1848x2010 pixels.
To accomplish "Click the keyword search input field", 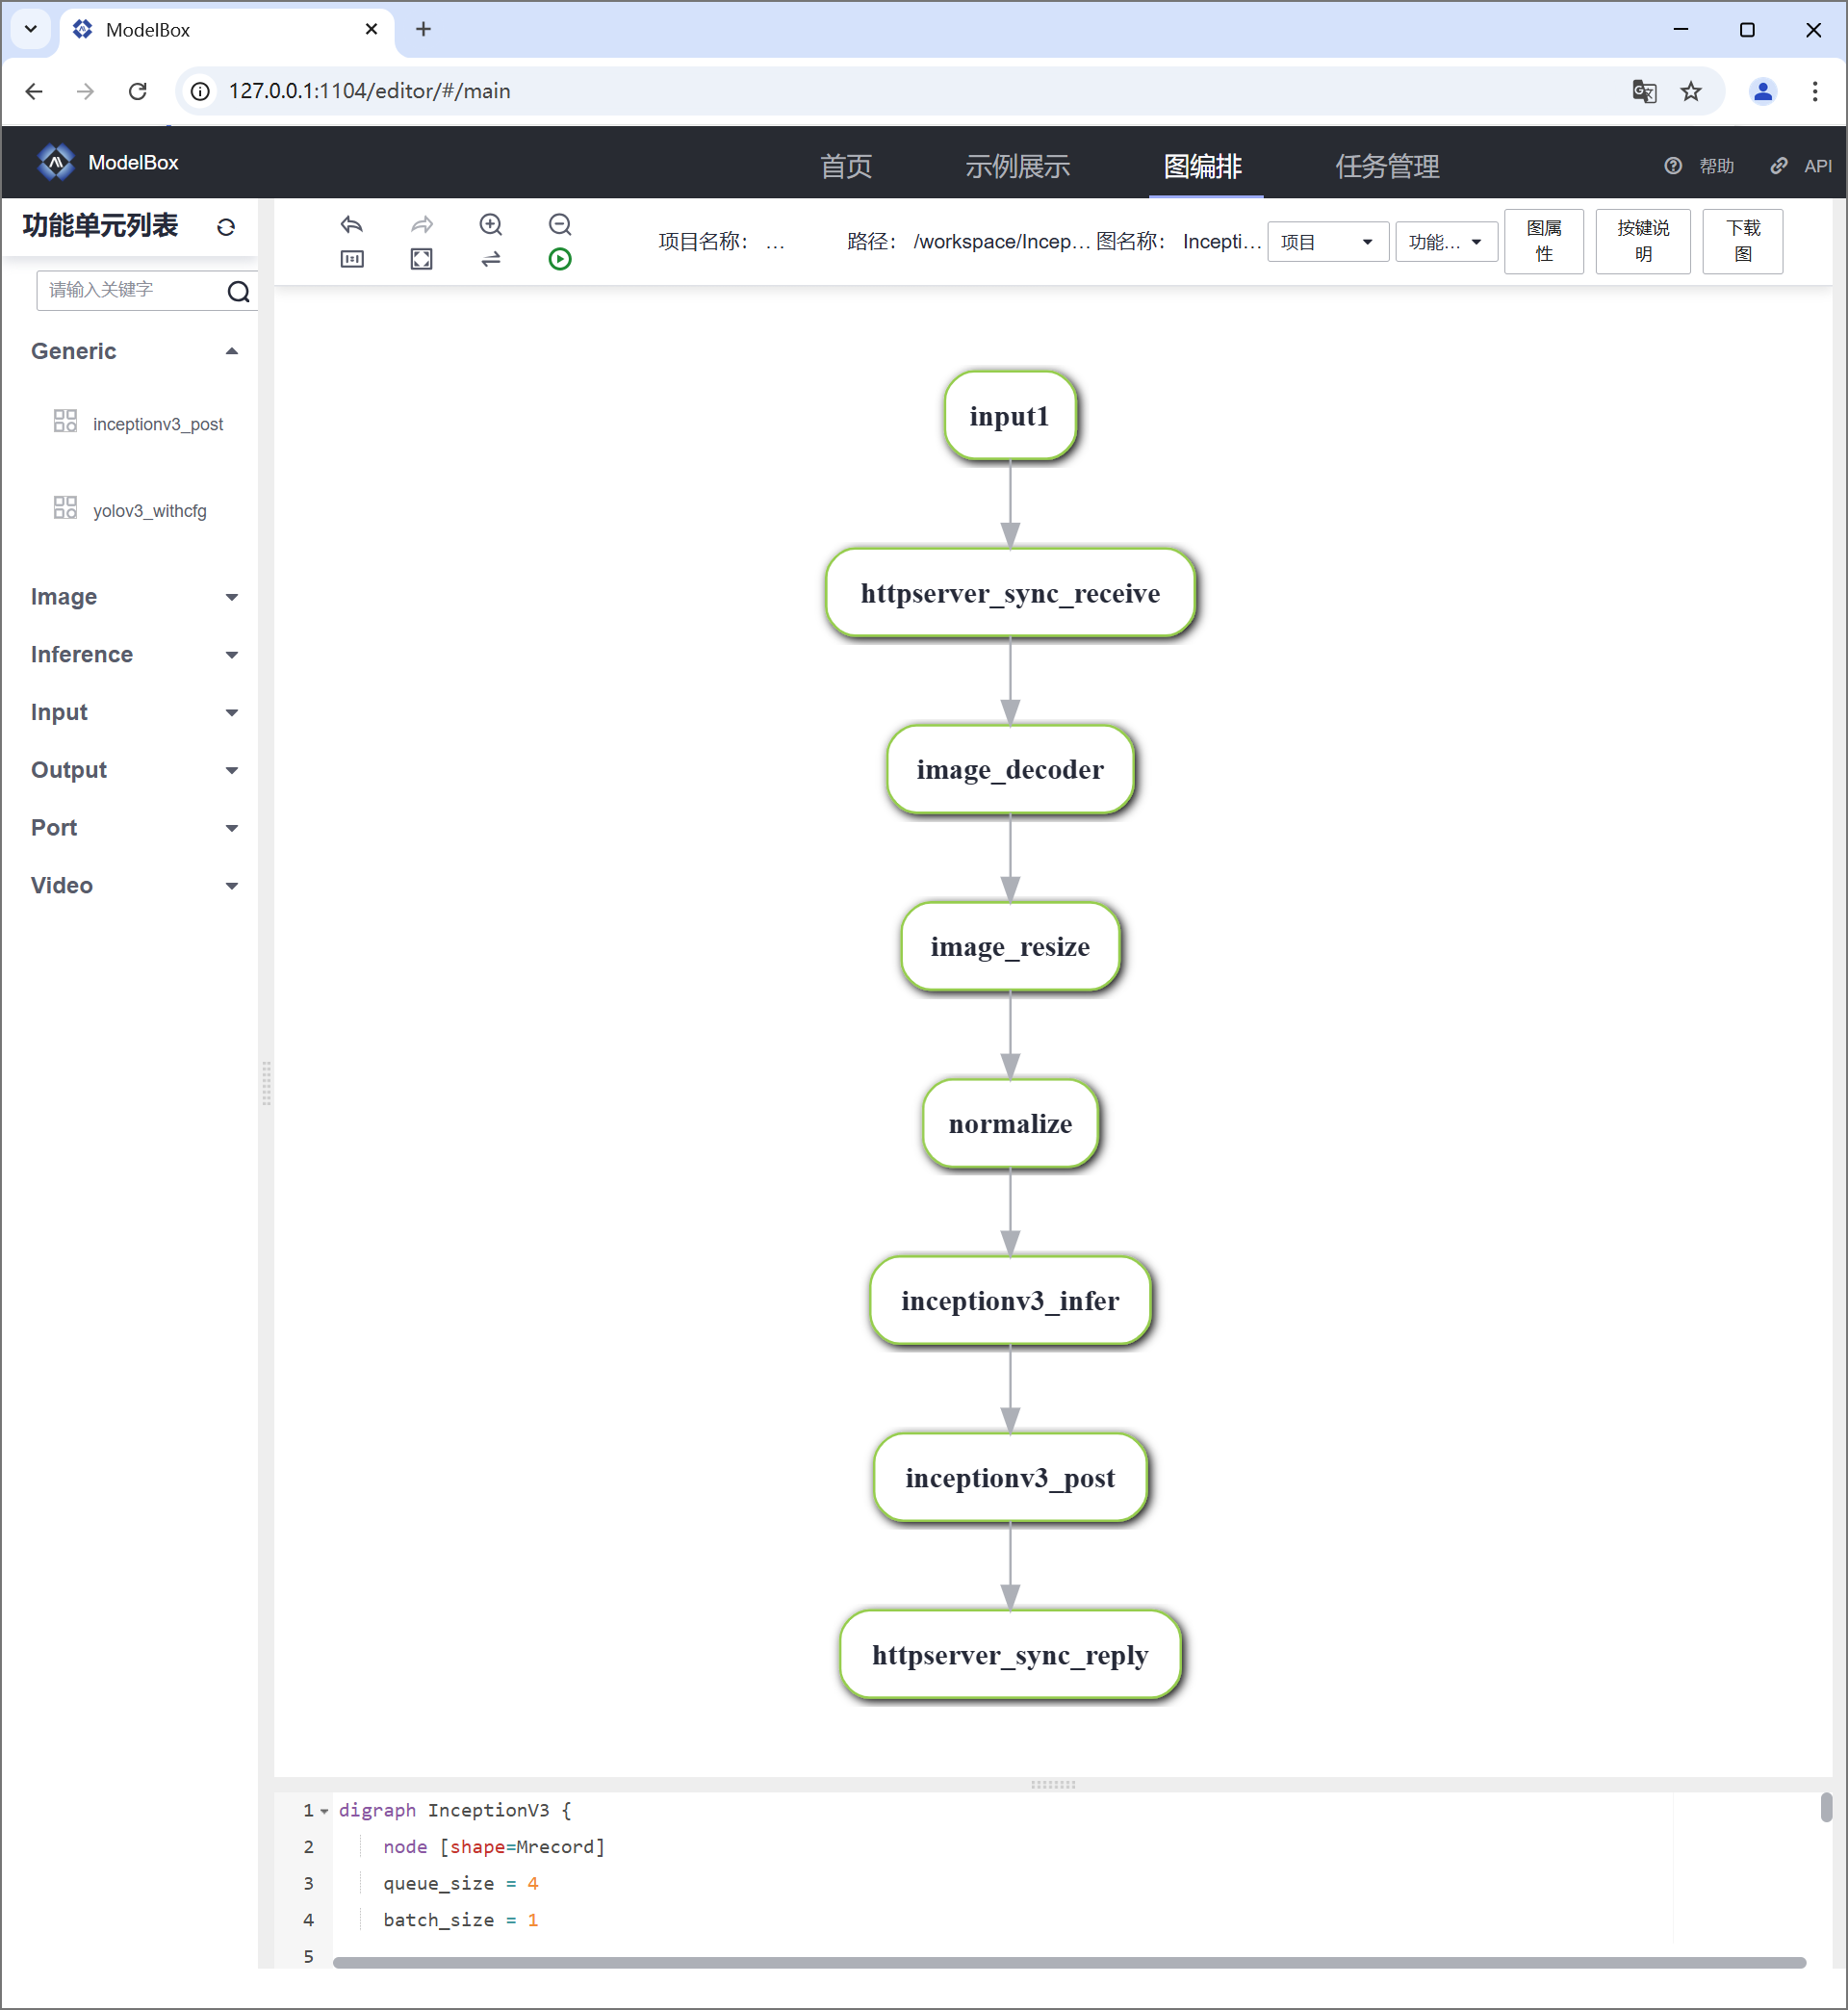I will pyautogui.click(x=130, y=290).
